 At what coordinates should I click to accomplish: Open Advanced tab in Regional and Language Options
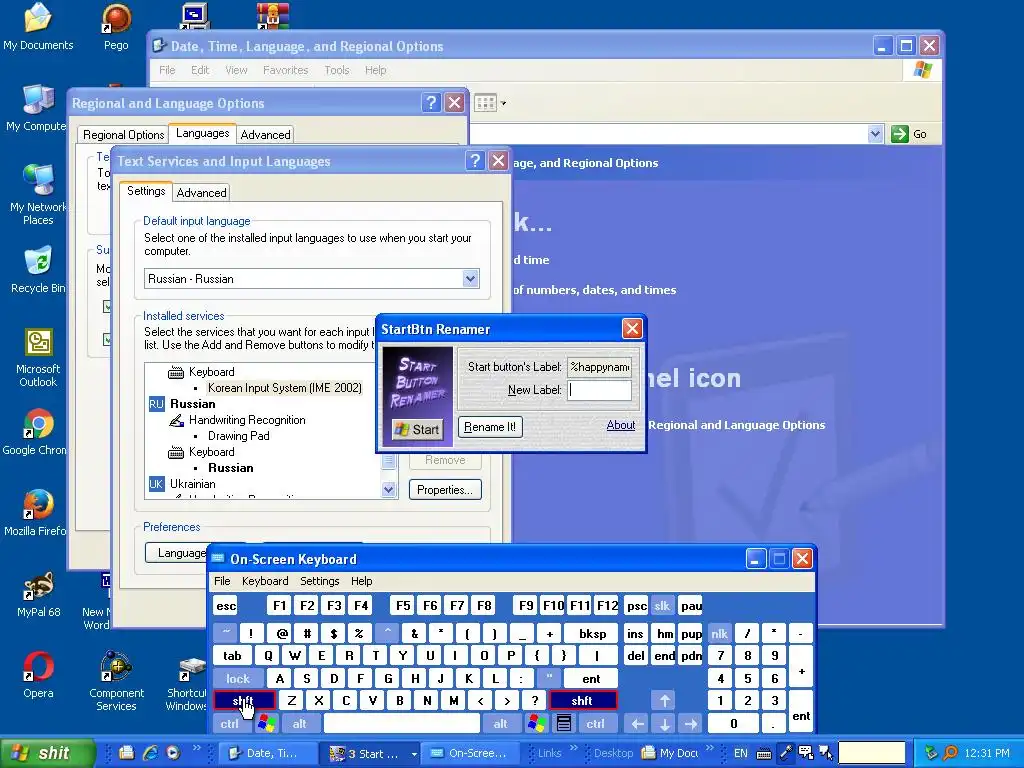[265, 135]
